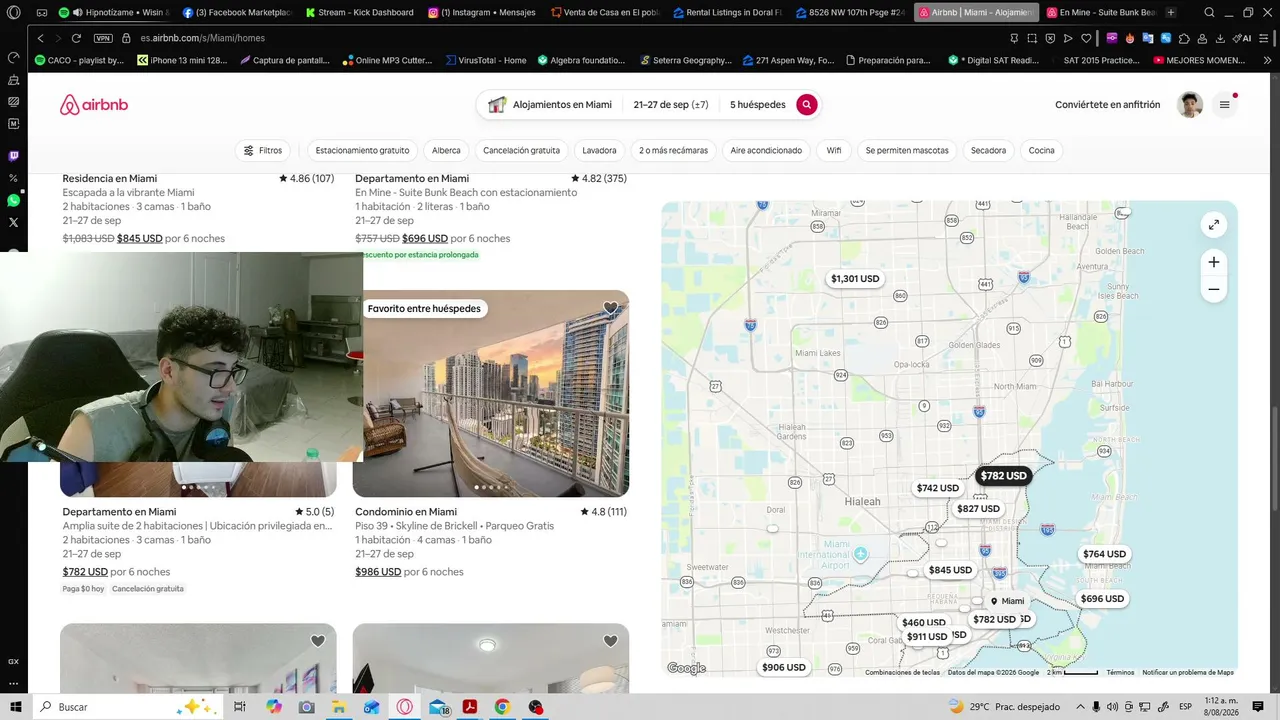Image resolution: width=1280 pixels, height=720 pixels.
Task: Open the Facebook Marketplace browser tab
Action: [x=237, y=12]
